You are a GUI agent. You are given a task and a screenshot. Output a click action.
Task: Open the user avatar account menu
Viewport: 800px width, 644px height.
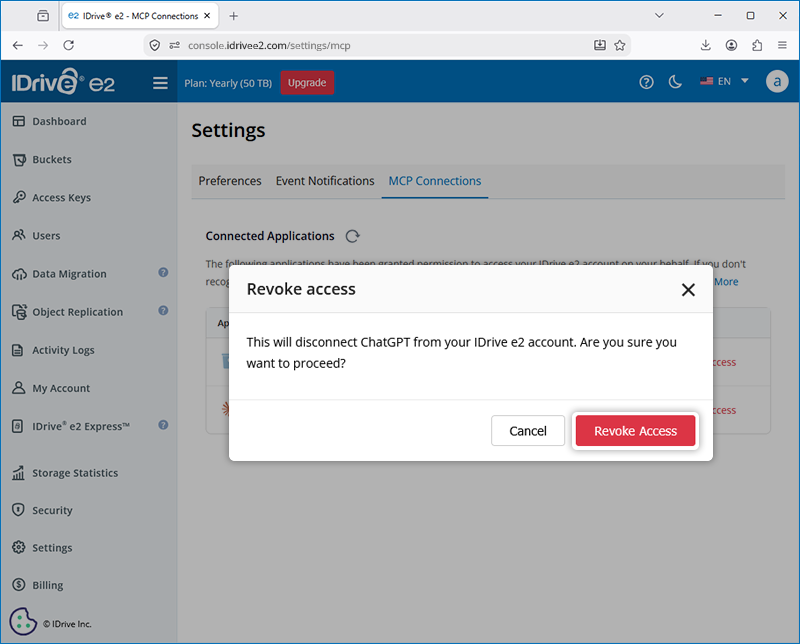tap(777, 82)
